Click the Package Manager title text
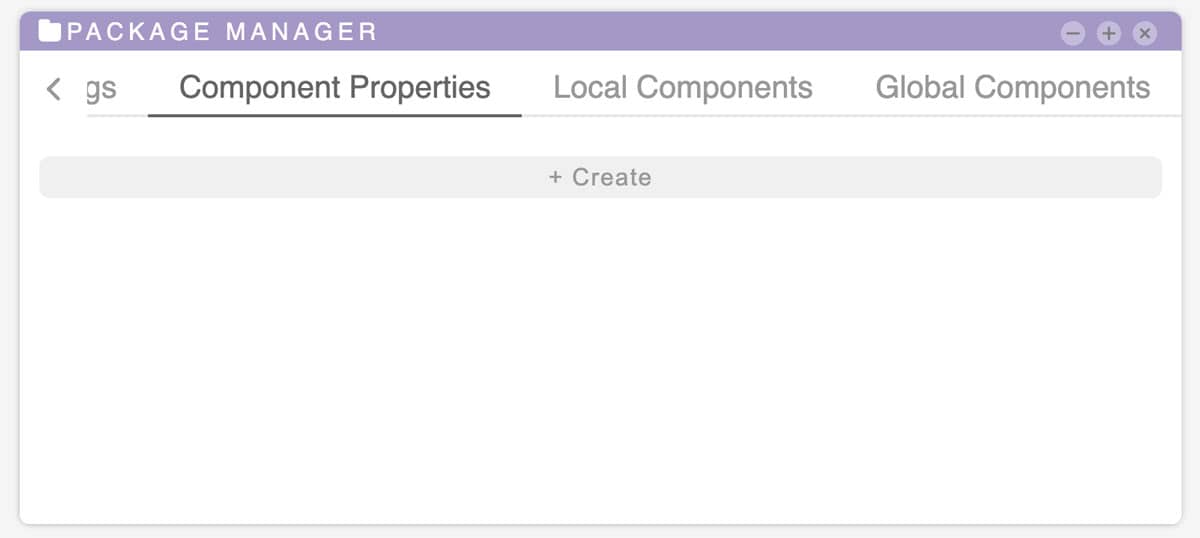 pos(222,31)
